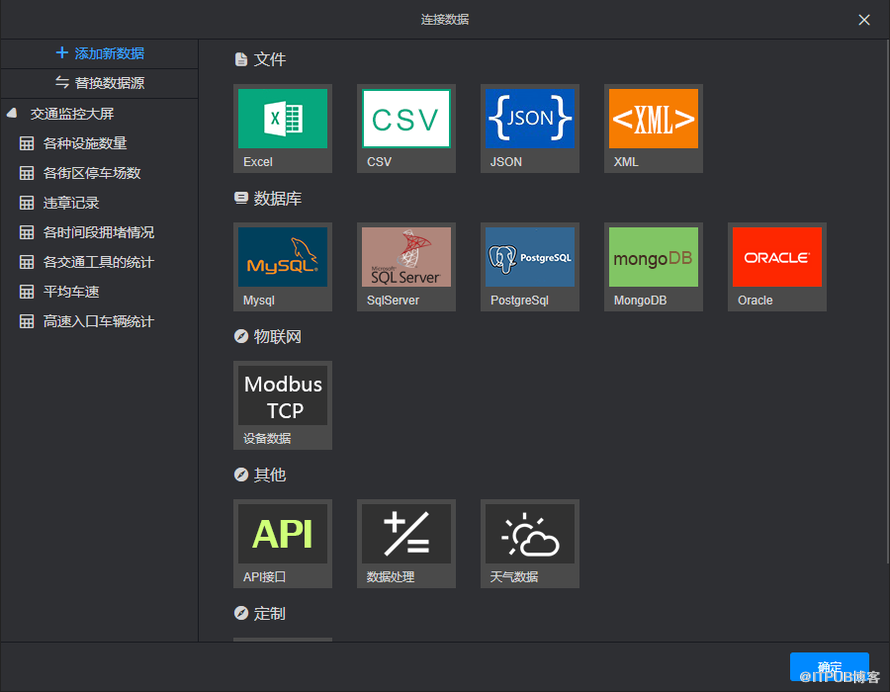Click 添加新数据 to add new data
Screen dimensions: 890x692
[x=100, y=53]
